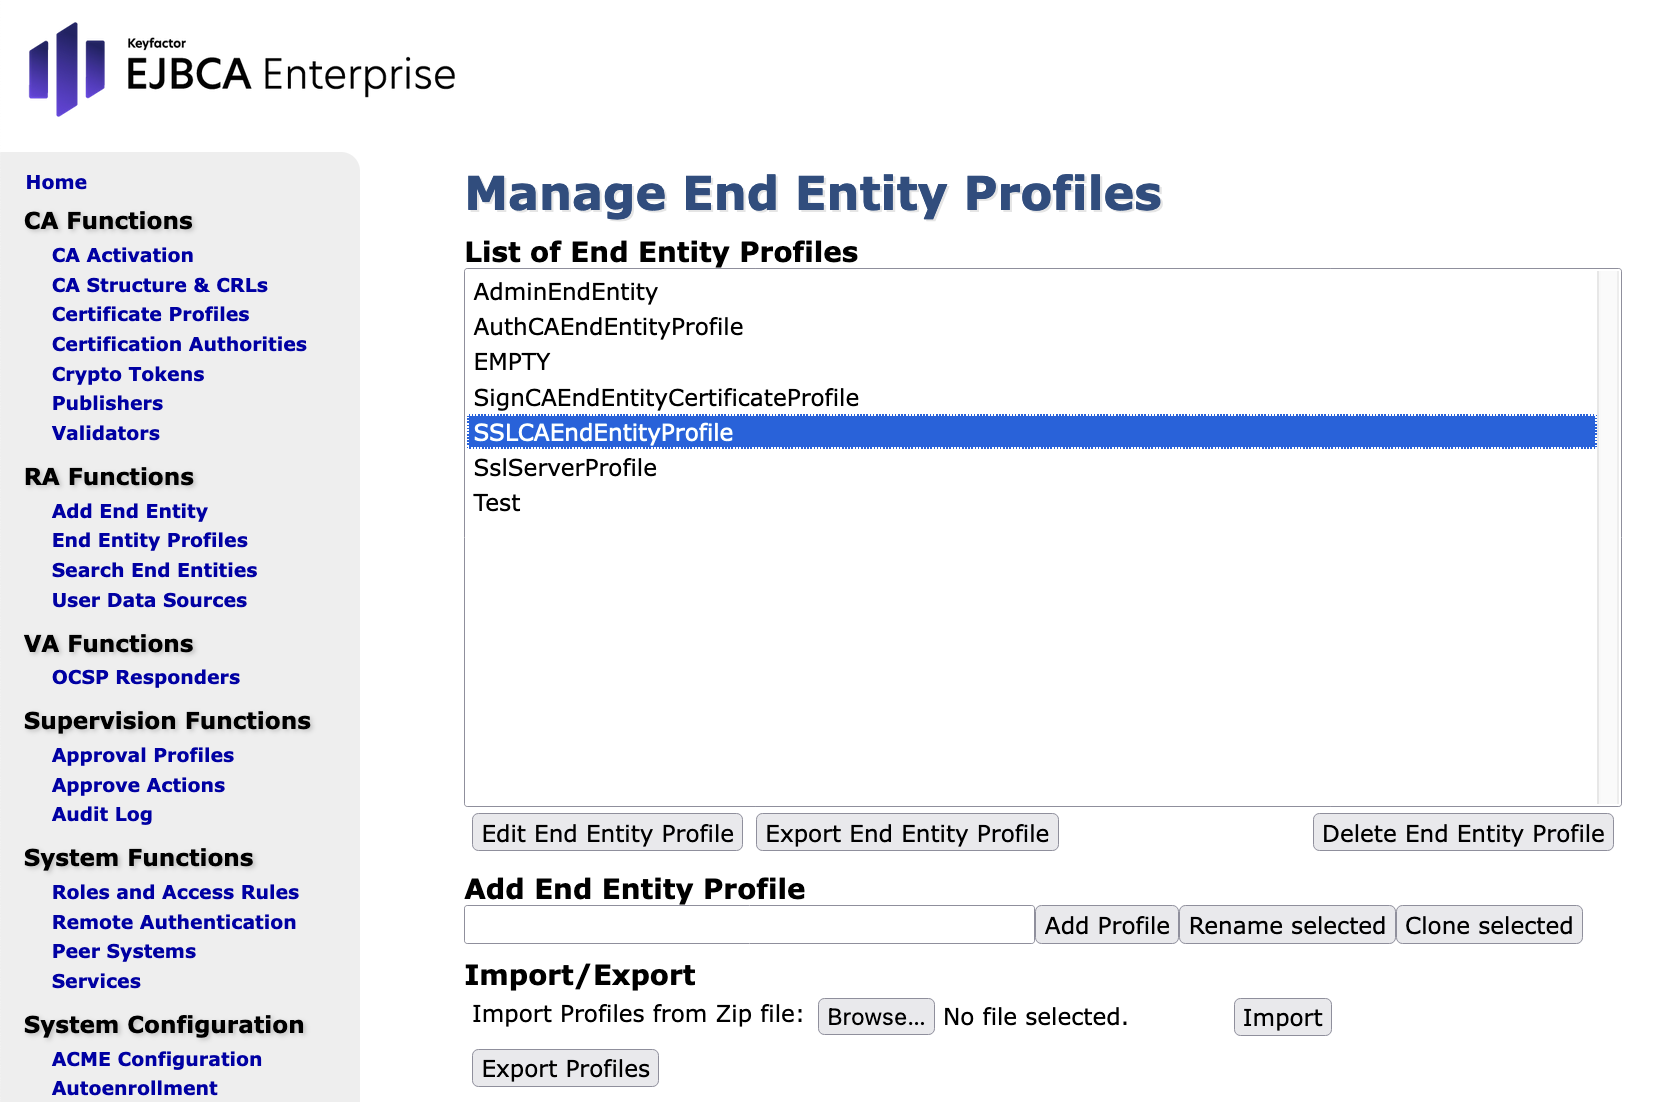Click Delete End Entity Profile button
Viewport: 1660px width, 1102px height.
click(1462, 833)
